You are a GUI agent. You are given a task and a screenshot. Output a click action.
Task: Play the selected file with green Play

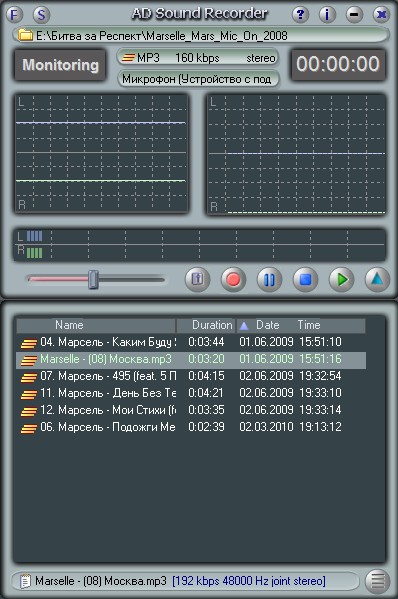[x=341, y=279]
